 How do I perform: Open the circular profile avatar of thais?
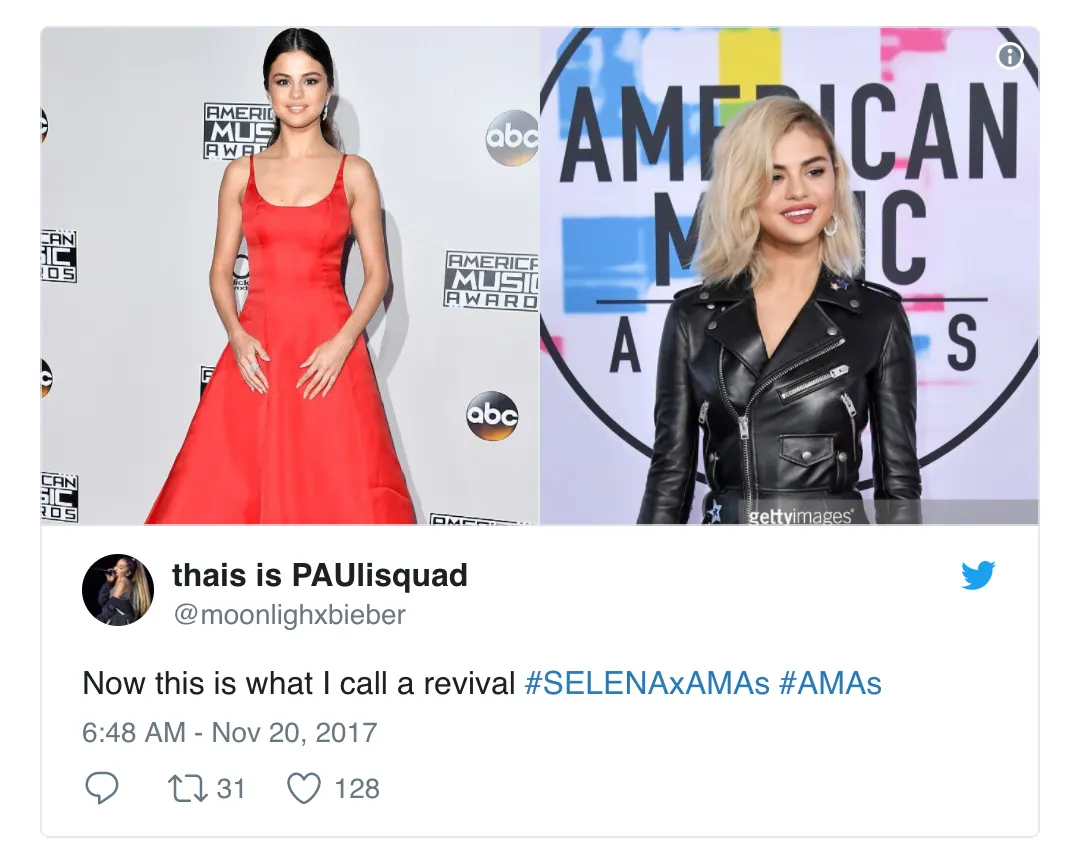tap(117, 589)
